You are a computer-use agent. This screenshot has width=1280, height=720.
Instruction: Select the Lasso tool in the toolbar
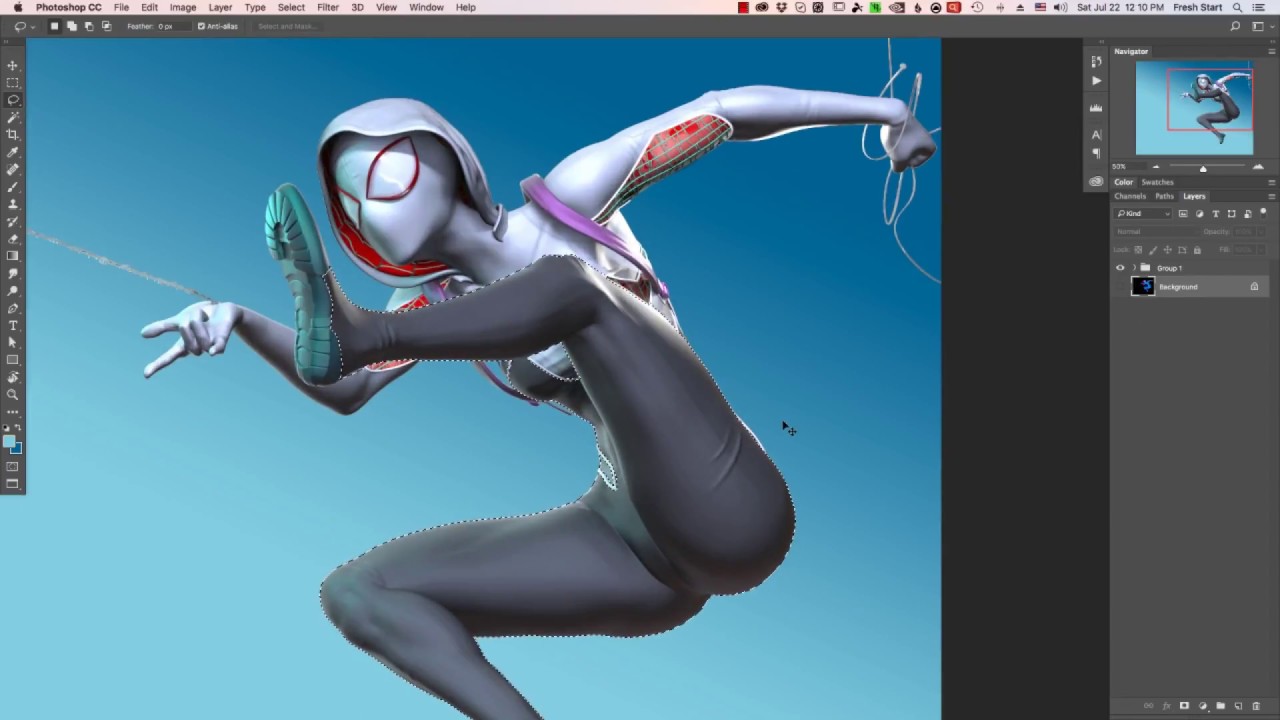pyautogui.click(x=13, y=100)
